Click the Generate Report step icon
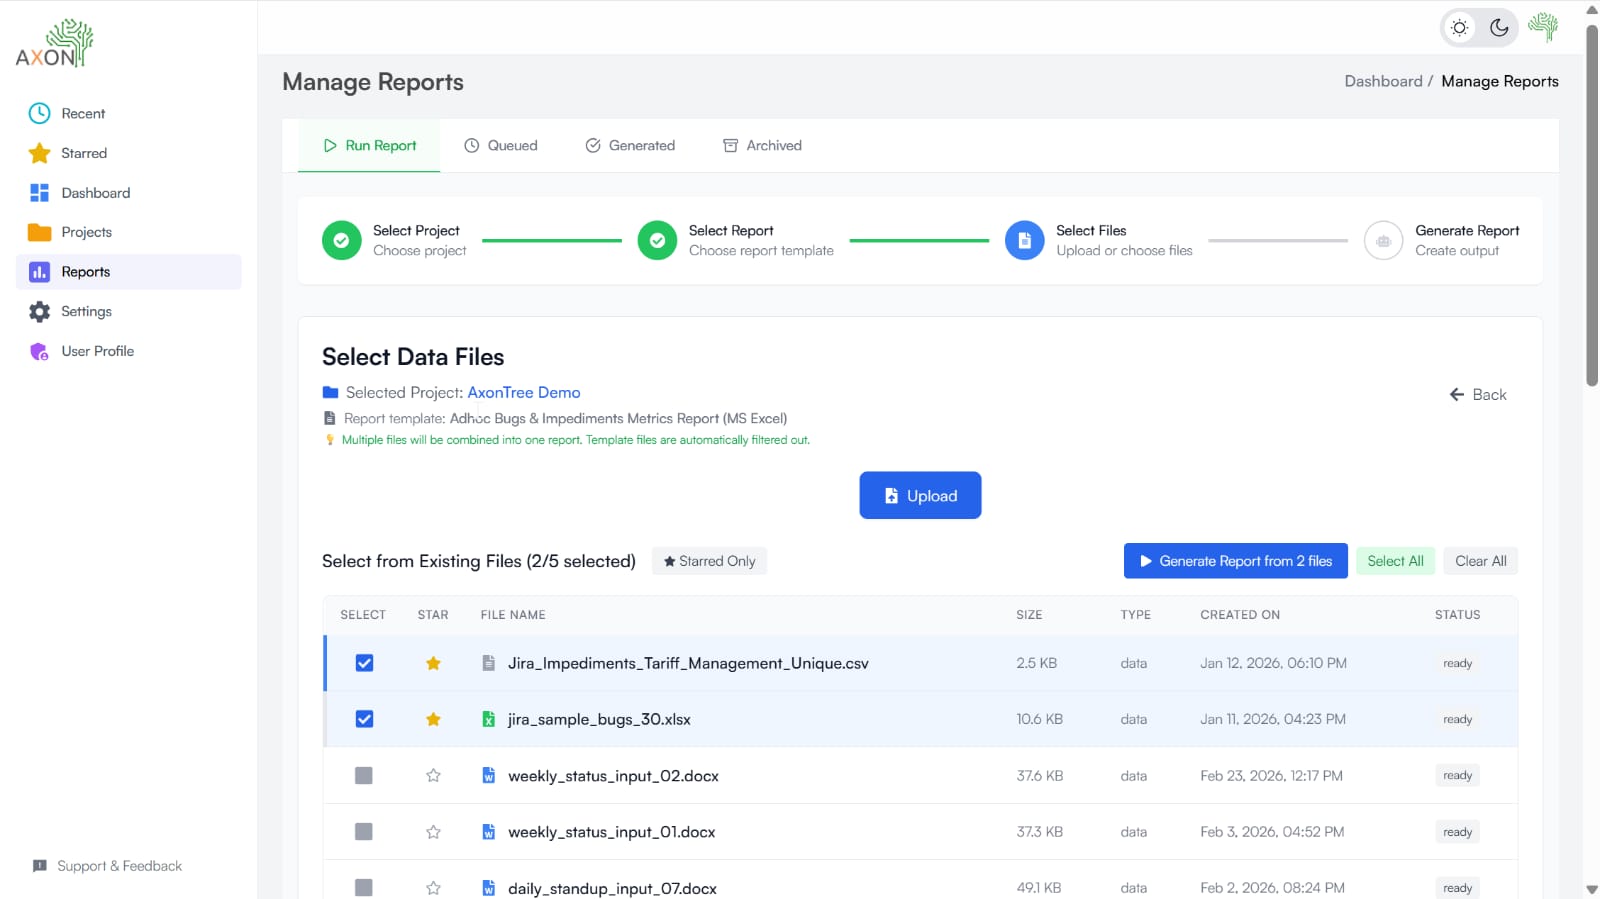Screen dimensions: 1600x899 pos(1383,241)
